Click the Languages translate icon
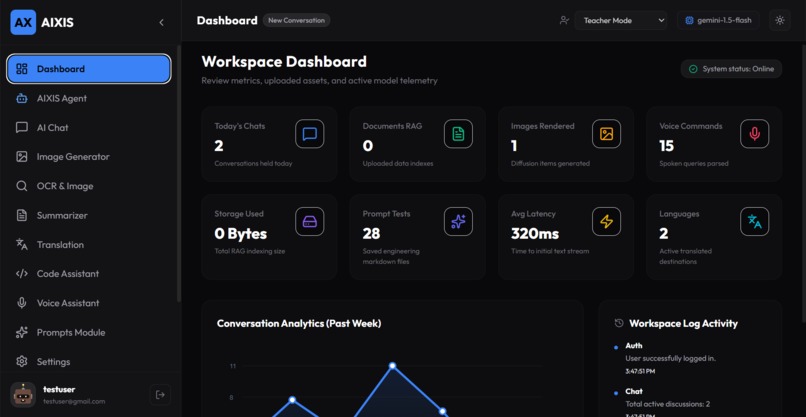This screenshot has width=806, height=417. click(x=755, y=222)
